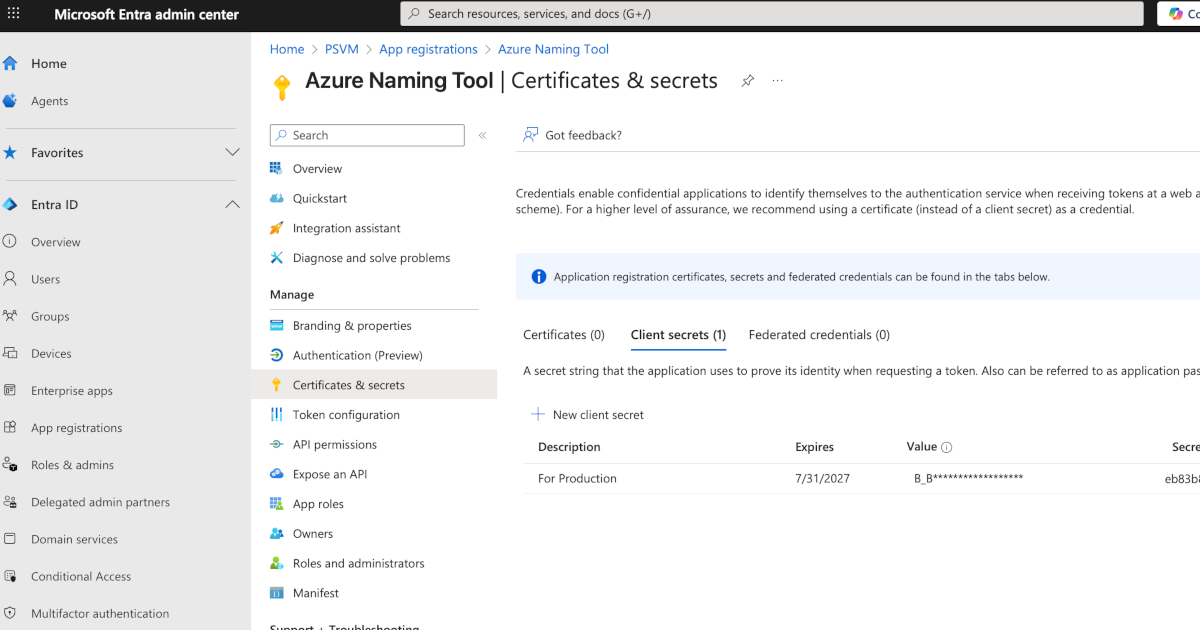Click the Entra ID diamond icon

pyautogui.click(x=10, y=205)
